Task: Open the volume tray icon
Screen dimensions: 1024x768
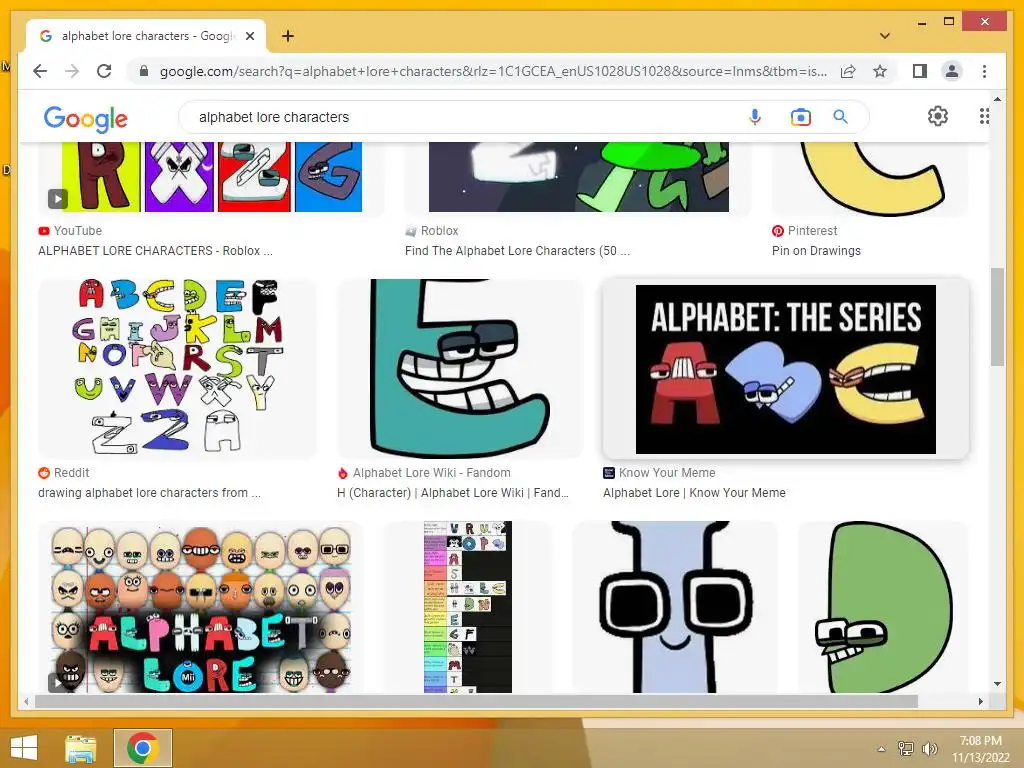Action: pos(929,749)
